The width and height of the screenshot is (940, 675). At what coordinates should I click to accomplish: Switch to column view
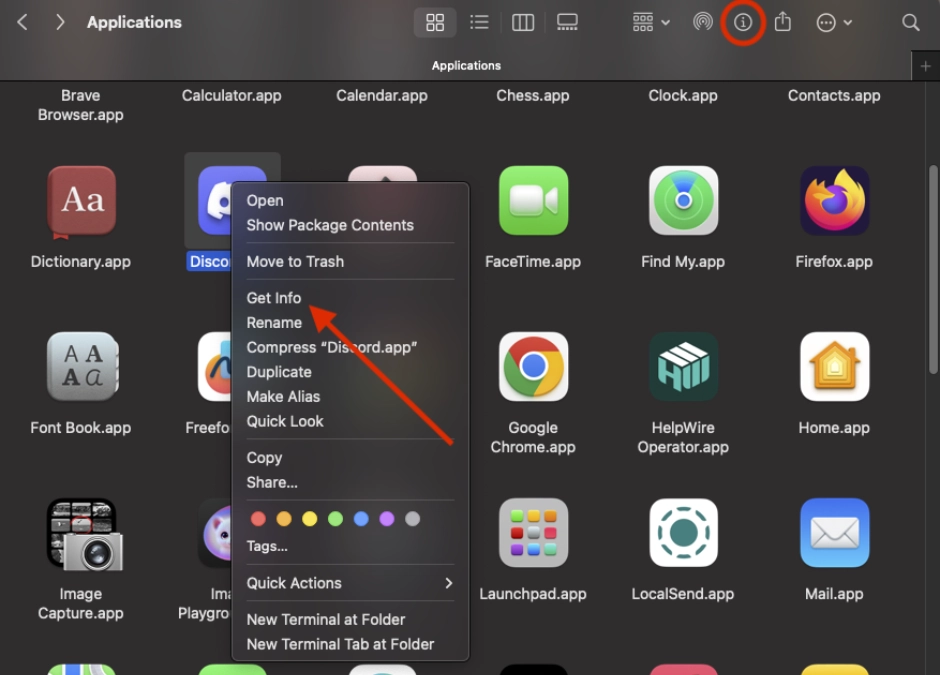click(523, 23)
